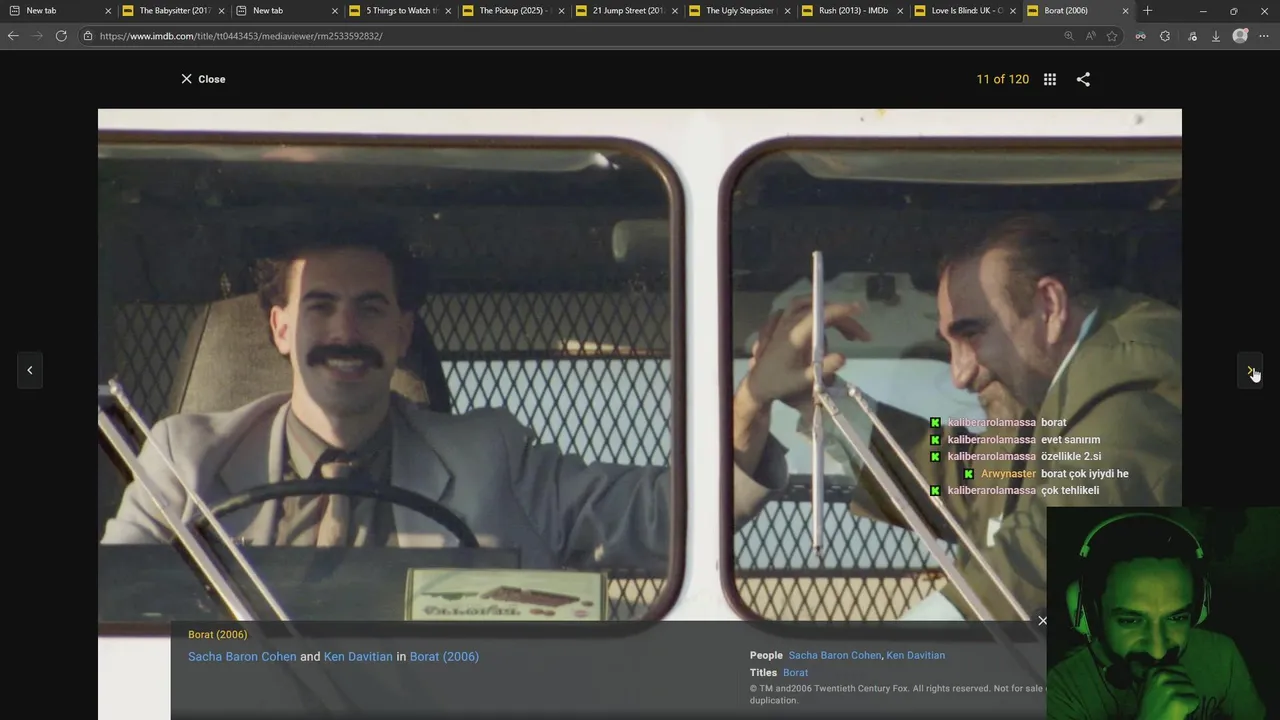The width and height of the screenshot is (1280, 720).
Task: Open Sacha Baron Cohen link in caption
Action: coord(242,657)
